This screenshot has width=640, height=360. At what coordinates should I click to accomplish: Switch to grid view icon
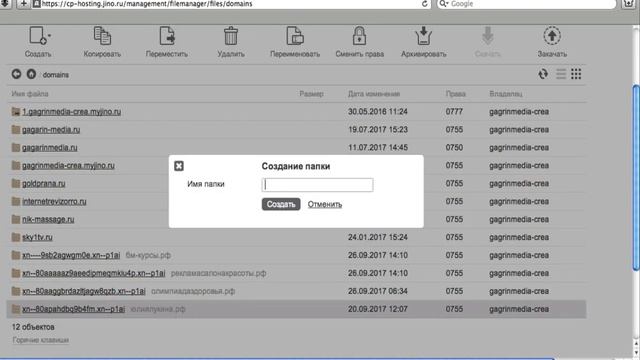pyautogui.click(x=576, y=74)
